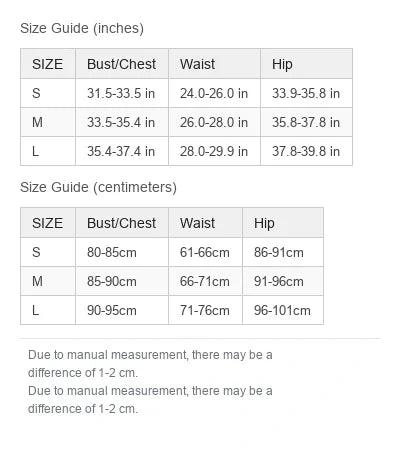Select the 66-71cm waist cell
400x450 pixels.
click(x=205, y=281)
